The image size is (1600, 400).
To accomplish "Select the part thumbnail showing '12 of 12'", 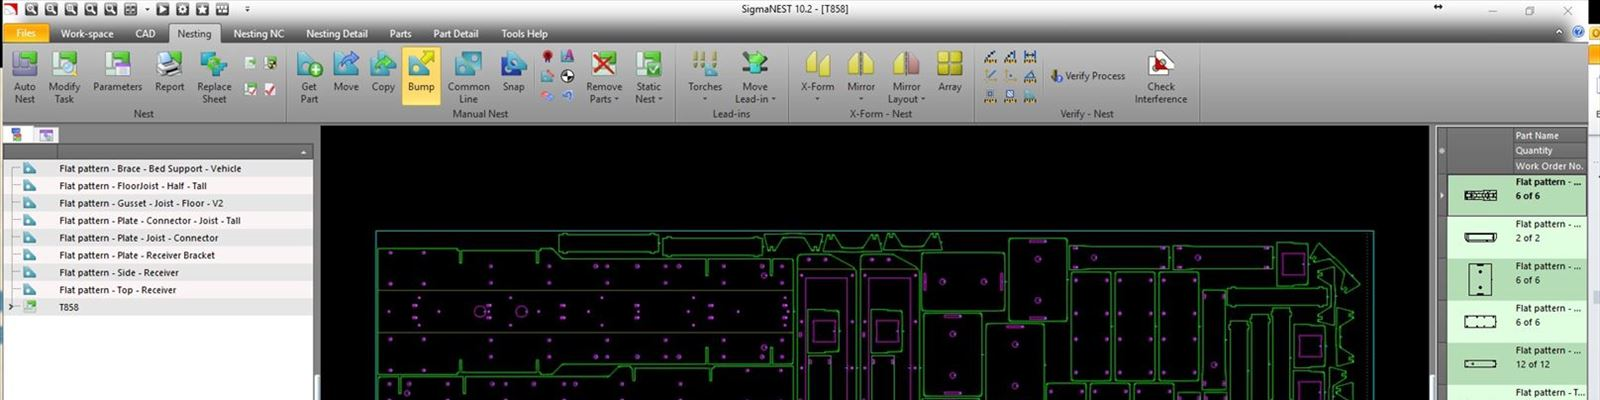I will point(1480,363).
